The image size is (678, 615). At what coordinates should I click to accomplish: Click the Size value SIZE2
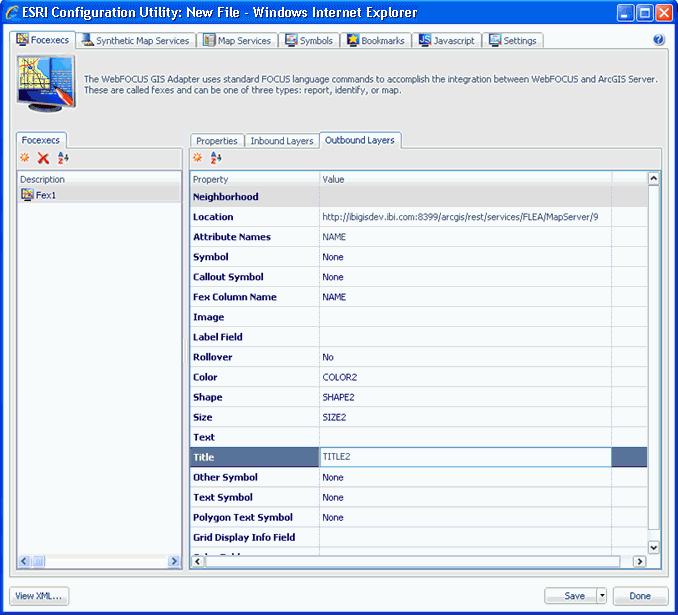coord(334,417)
